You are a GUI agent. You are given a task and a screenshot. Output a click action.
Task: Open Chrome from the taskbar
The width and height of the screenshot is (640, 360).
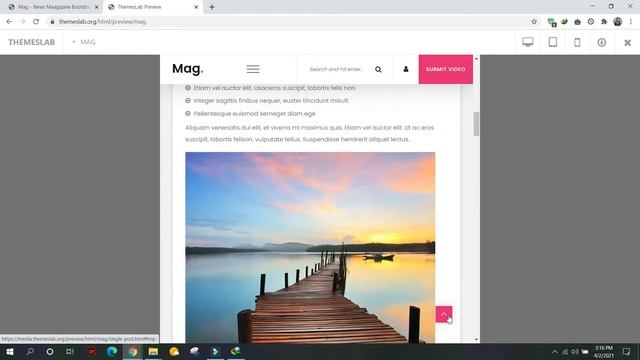(x=133, y=351)
